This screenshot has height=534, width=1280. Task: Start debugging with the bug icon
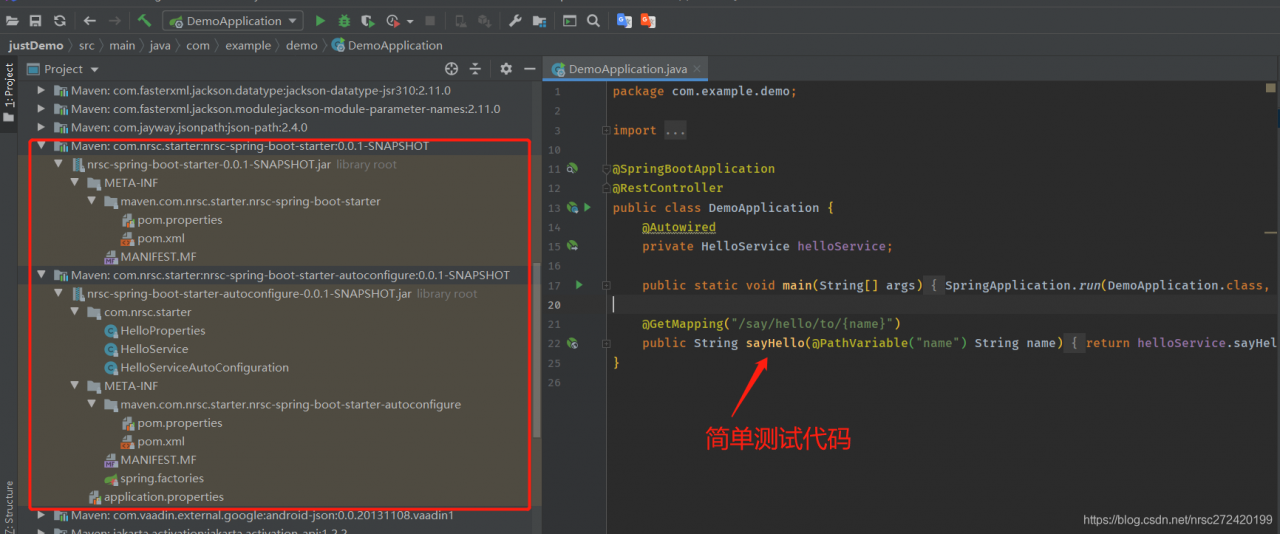345,20
